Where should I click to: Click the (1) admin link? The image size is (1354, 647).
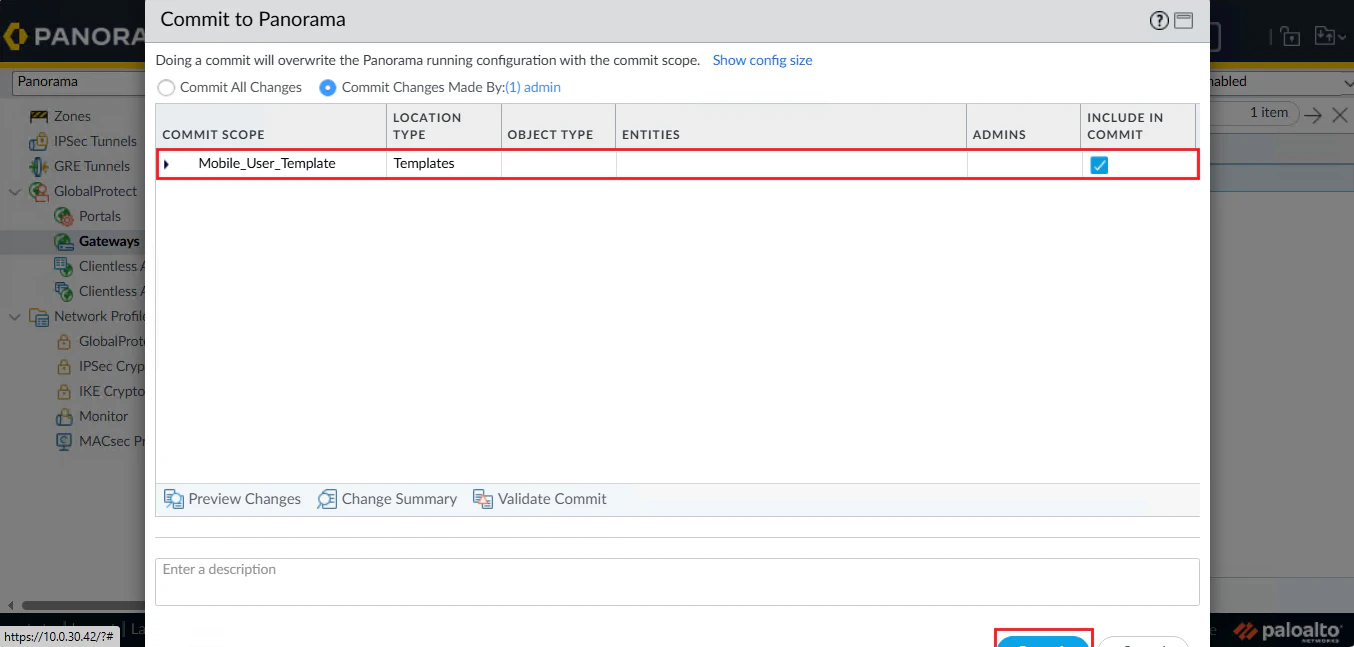pyautogui.click(x=533, y=88)
